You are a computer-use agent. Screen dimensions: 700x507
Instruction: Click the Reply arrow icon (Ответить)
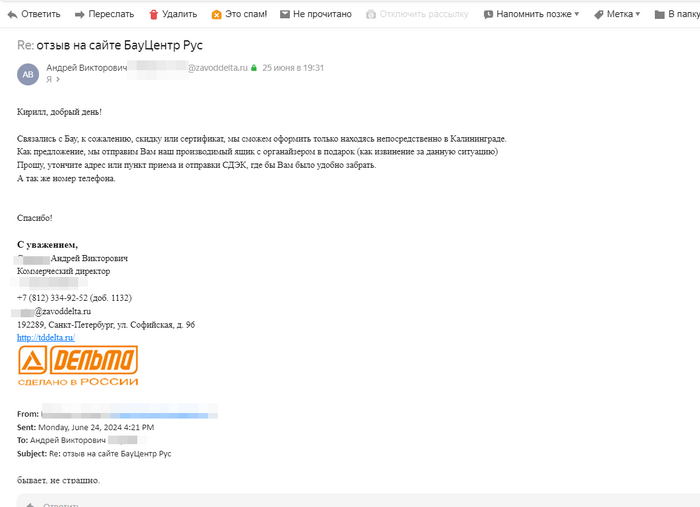click(x=10, y=15)
